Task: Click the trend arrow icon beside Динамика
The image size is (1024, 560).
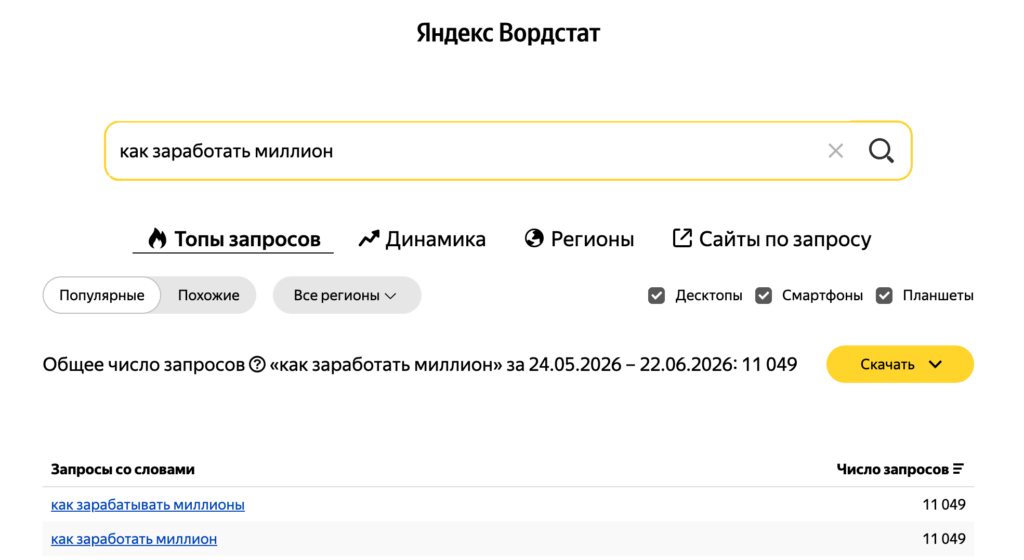Action: tap(368, 239)
